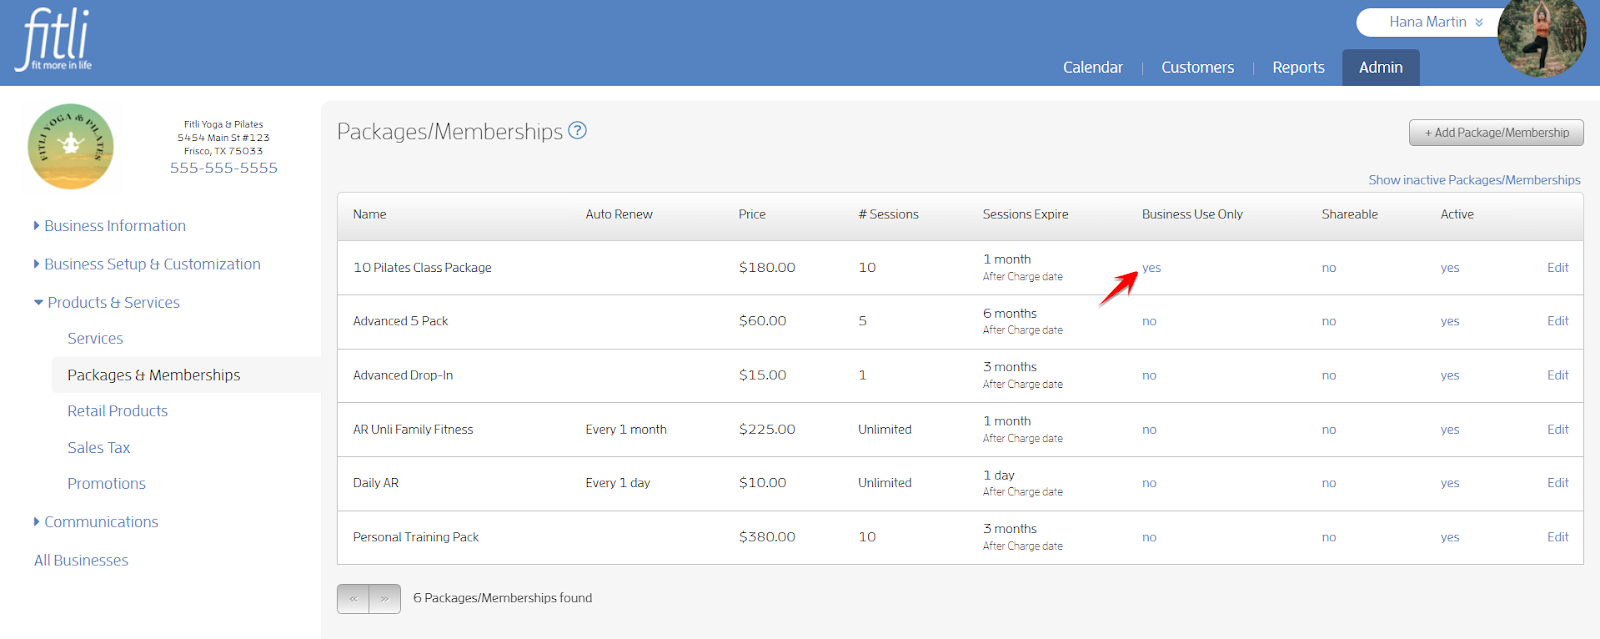
Task: Open All Businesses link
Action: click(x=81, y=560)
